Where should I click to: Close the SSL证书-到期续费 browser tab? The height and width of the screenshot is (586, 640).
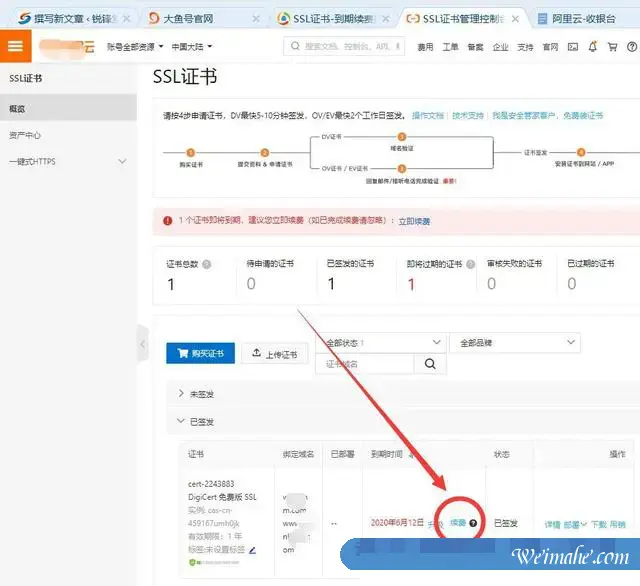click(x=385, y=19)
